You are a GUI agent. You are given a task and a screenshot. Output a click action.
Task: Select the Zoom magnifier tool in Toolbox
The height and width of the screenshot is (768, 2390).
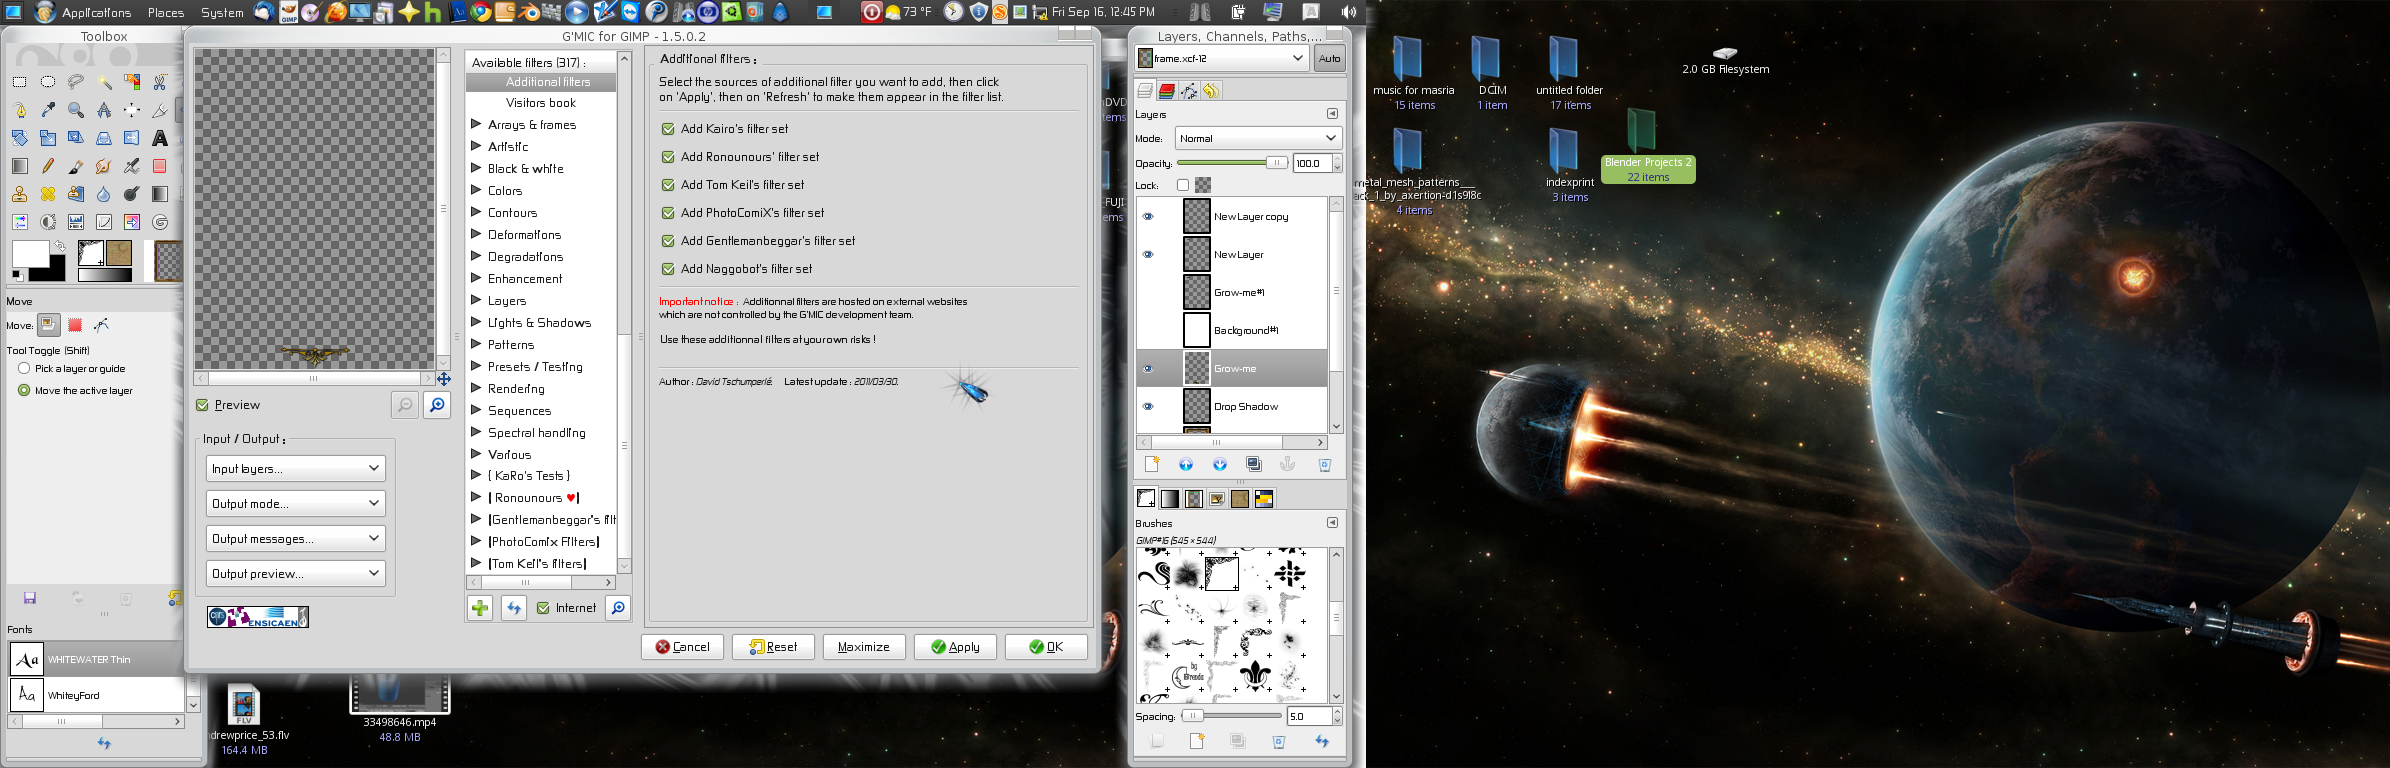coord(76,110)
